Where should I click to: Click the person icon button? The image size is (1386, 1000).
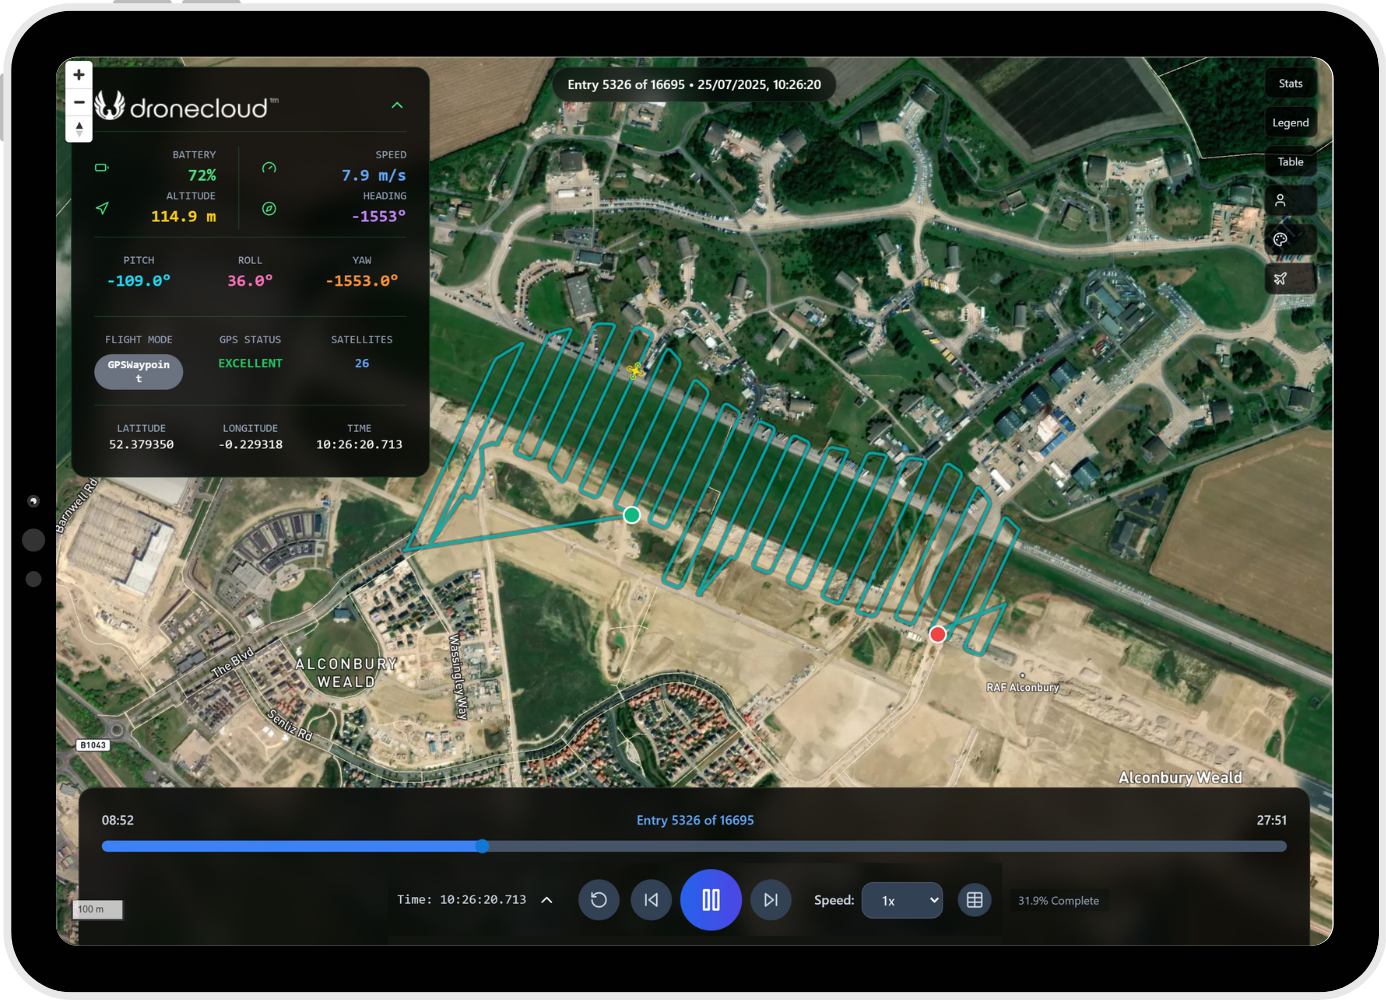pyautogui.click(x=1280, y=201)
